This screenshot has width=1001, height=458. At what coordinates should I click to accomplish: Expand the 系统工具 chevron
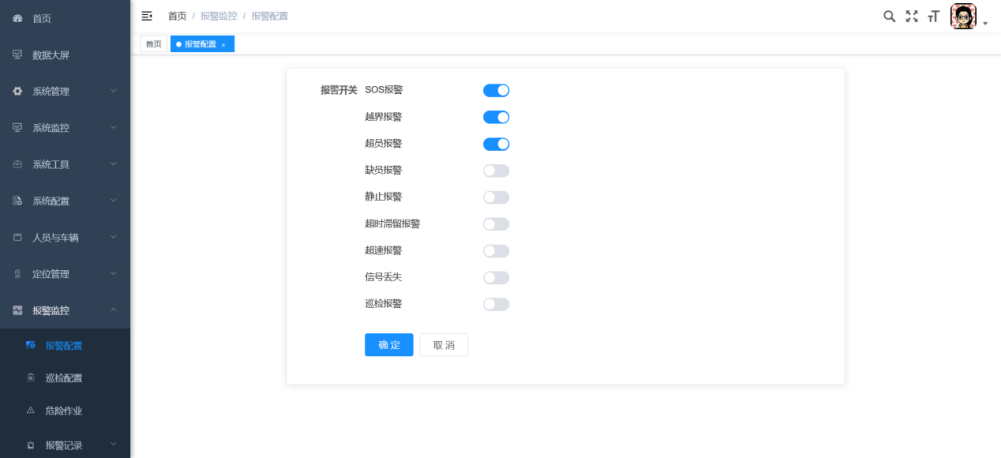114,164
